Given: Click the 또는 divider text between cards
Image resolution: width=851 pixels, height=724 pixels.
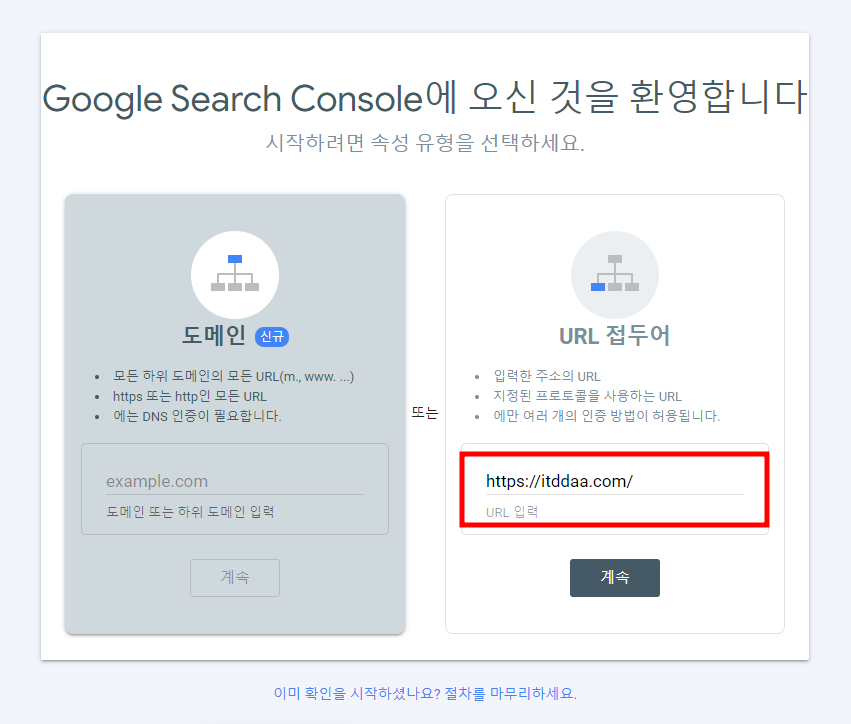Looking at the screenshot, I should [425, 412].
